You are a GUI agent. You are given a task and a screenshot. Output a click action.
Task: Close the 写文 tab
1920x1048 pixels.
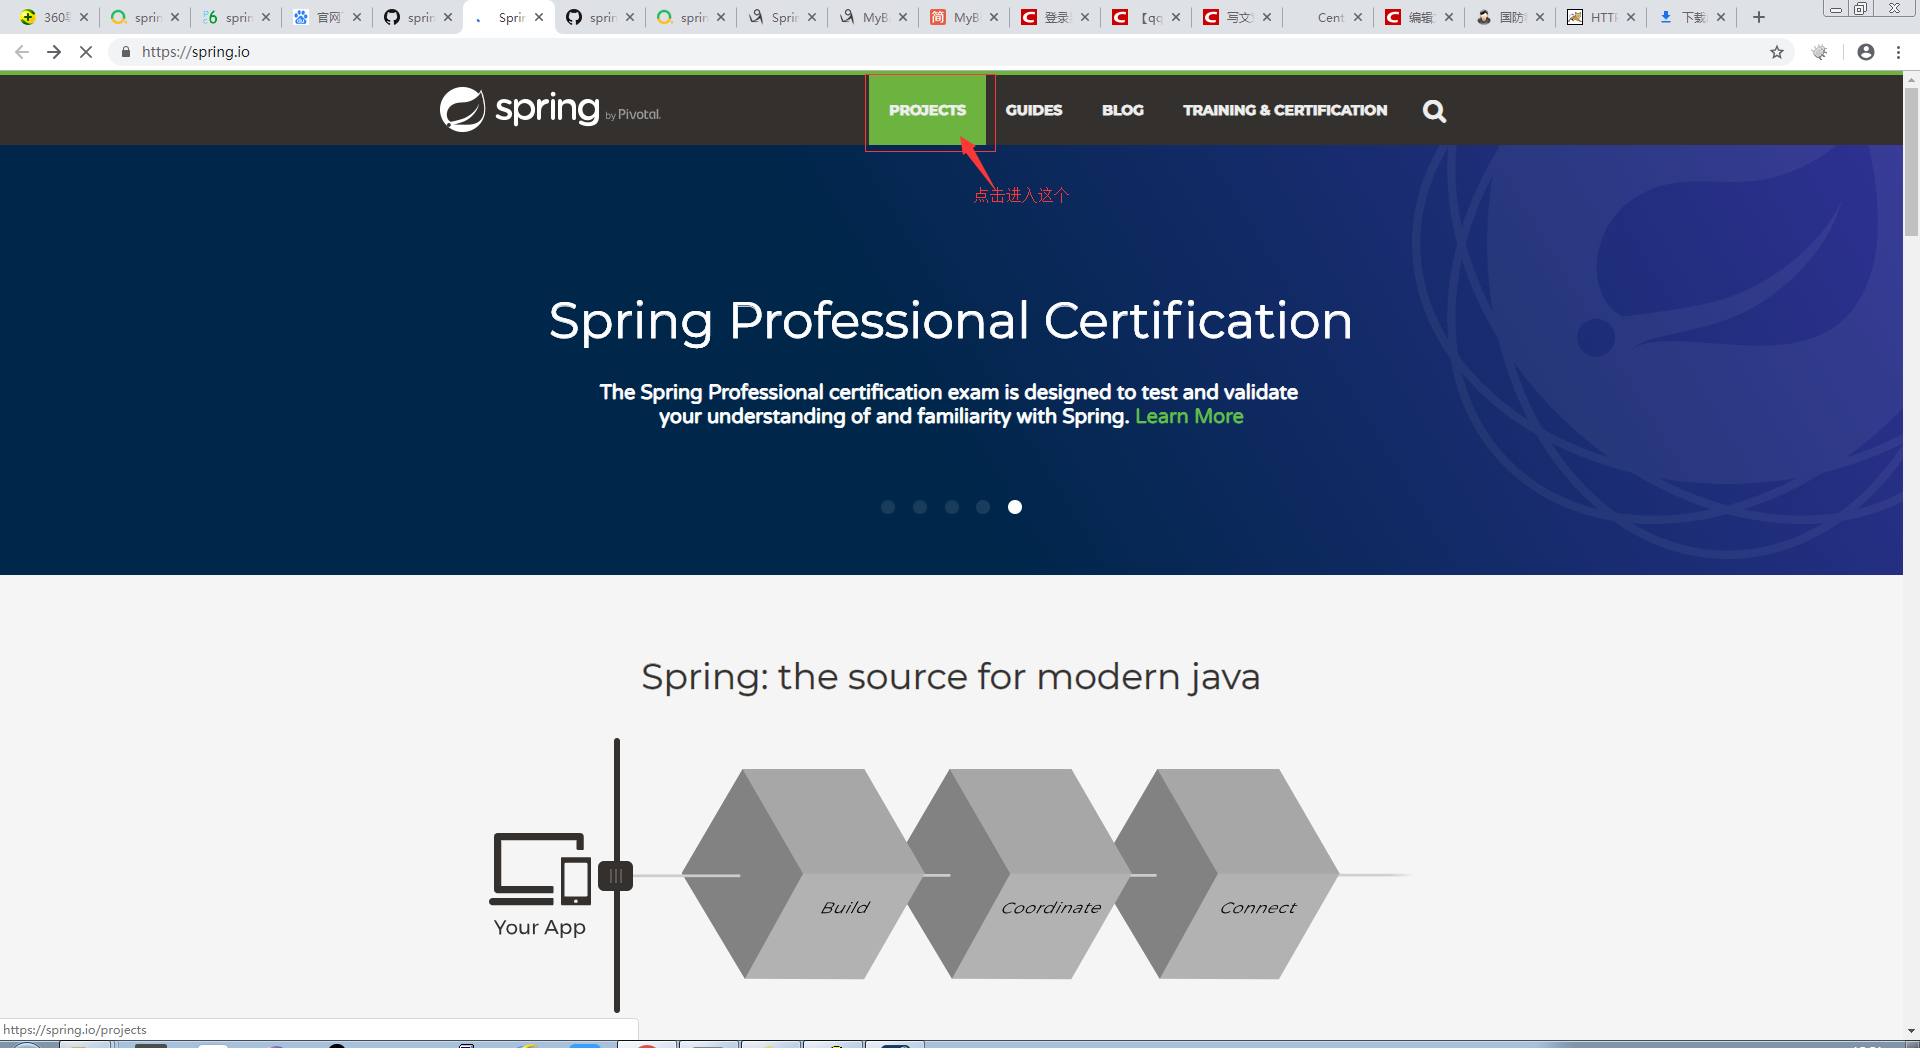tap(1267, 17)
